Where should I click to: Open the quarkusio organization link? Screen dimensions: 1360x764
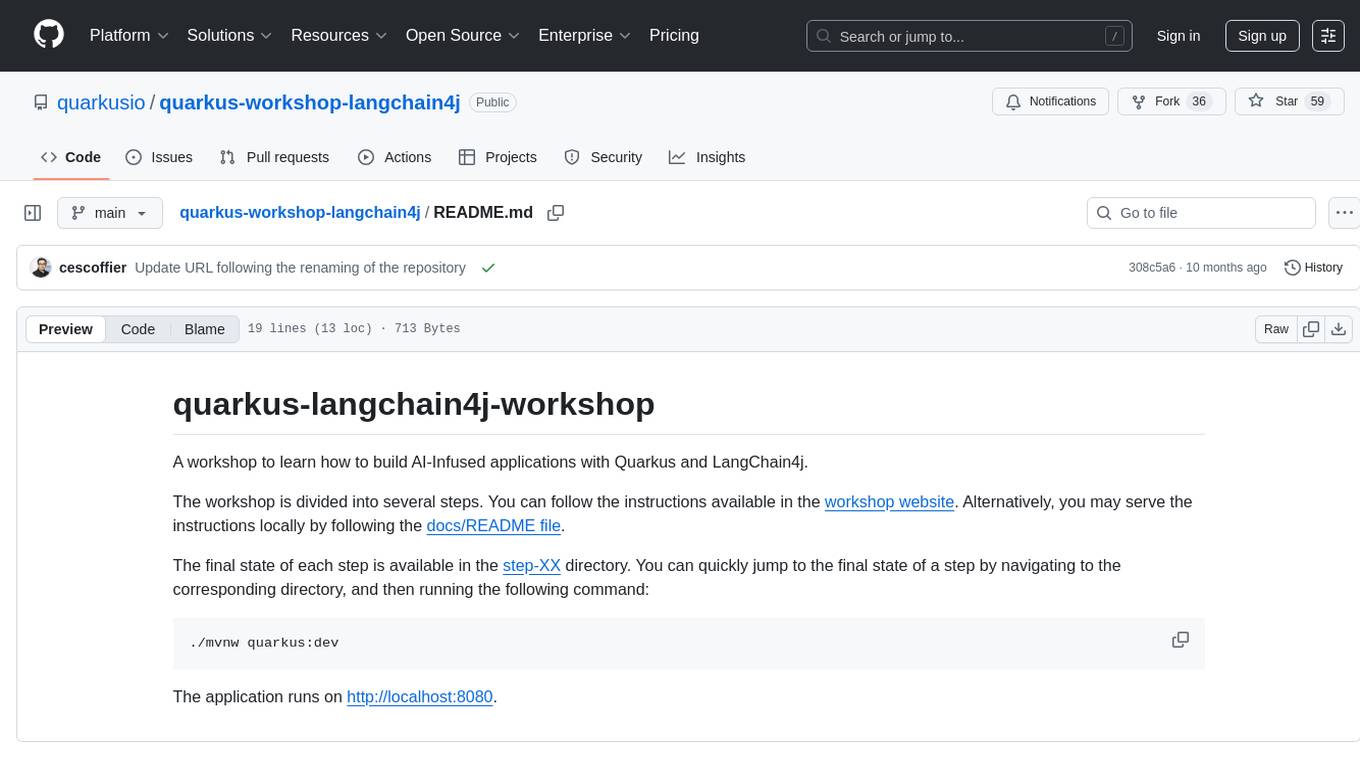(x=102, y=102)
